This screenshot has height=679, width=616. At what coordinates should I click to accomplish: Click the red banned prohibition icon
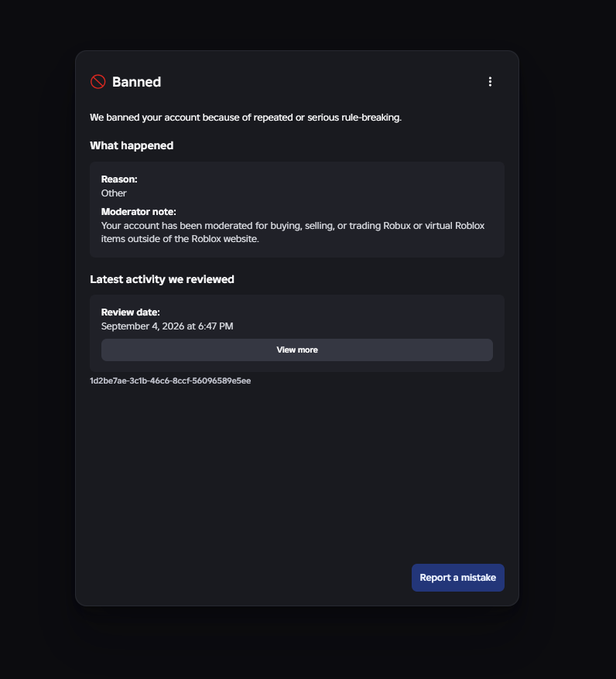pyautogui.click(x=98, y=82)
